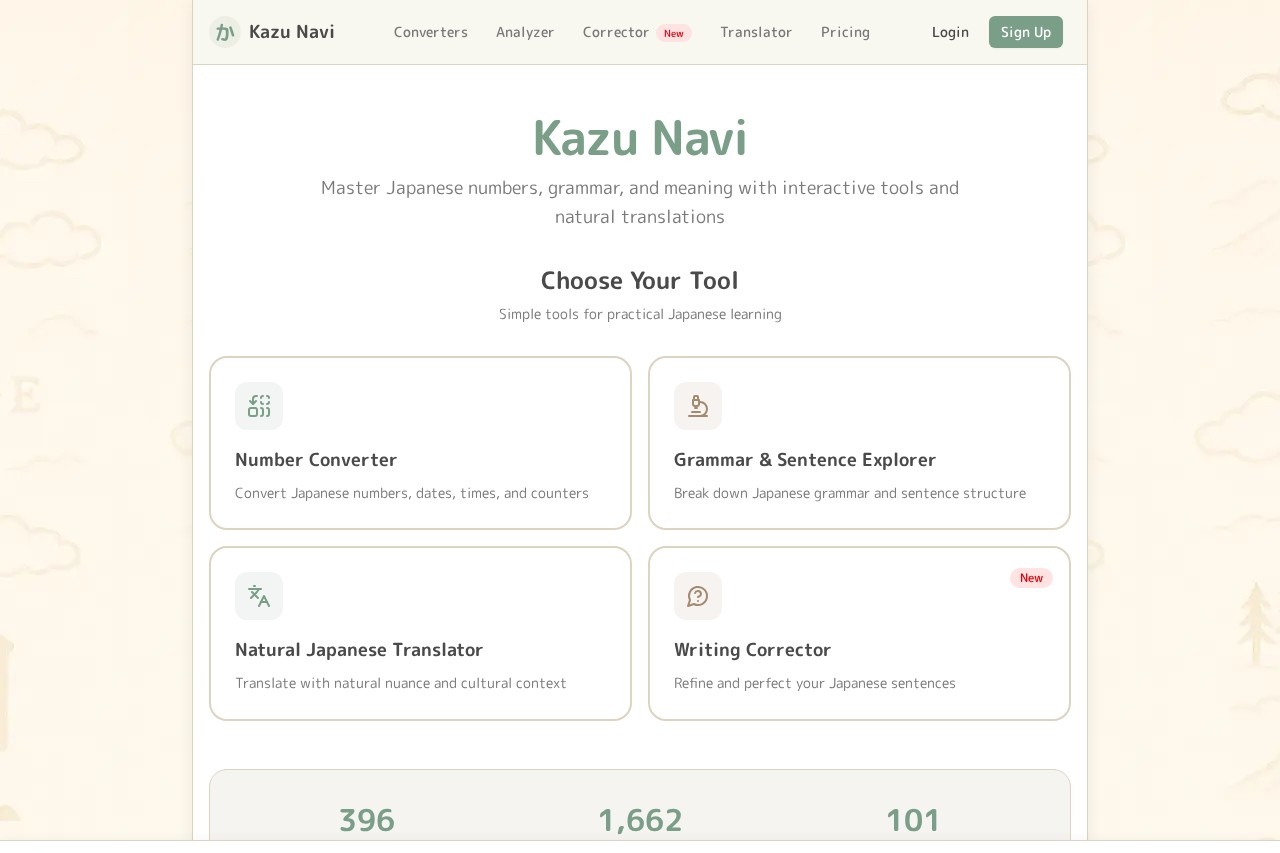The width and height of the screenshot is (1280, 853).
Task: Open the Grammar & Sentence Explorer card
Action: [x=859, y=443]
